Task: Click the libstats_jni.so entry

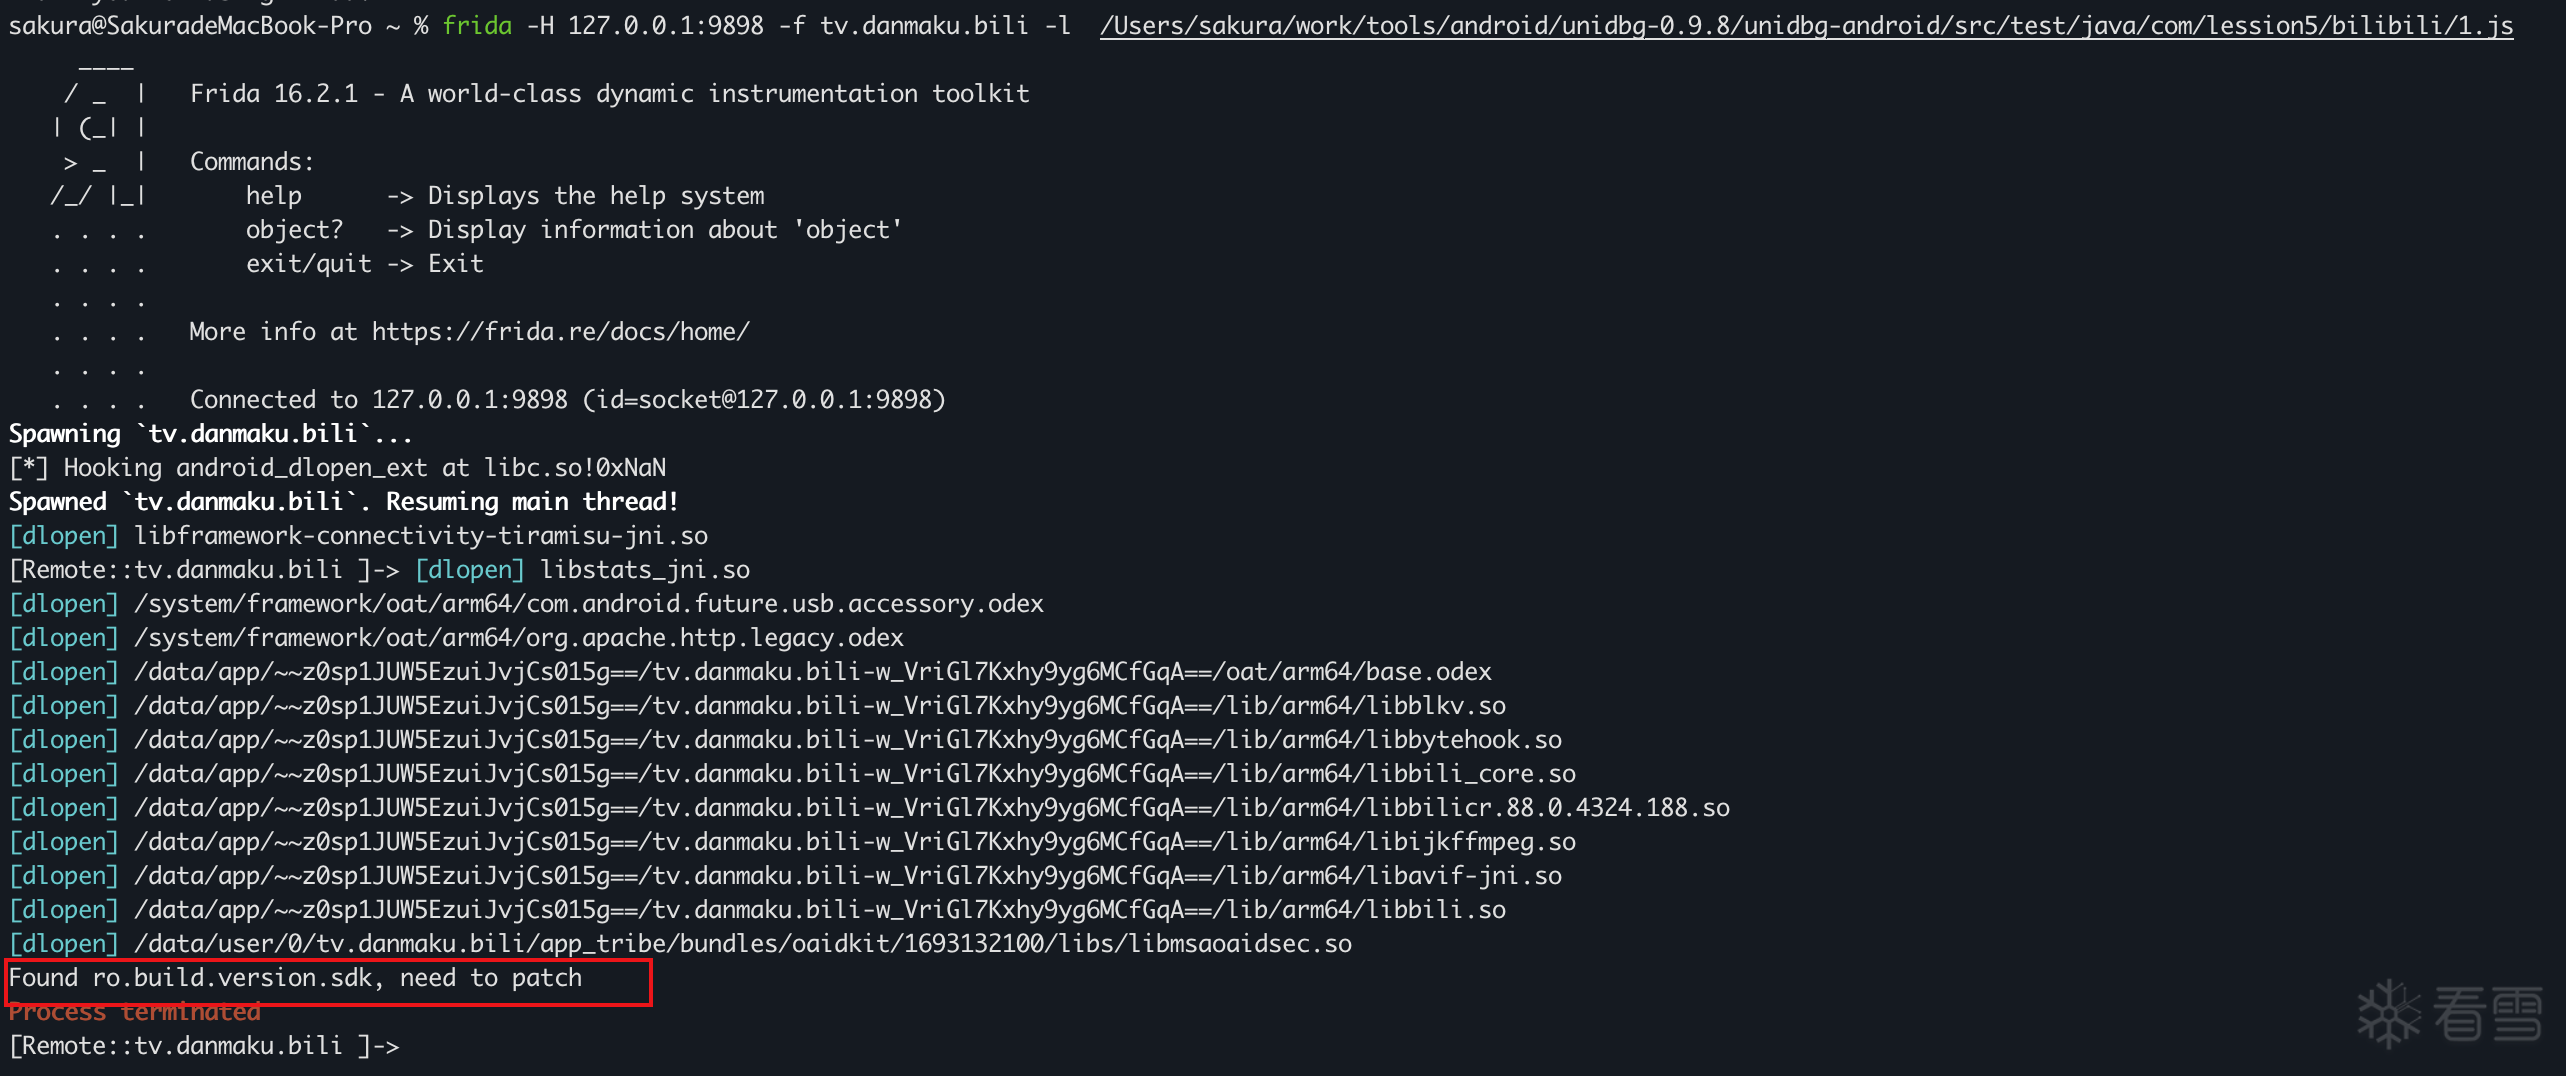Action: tap(644, 570)
